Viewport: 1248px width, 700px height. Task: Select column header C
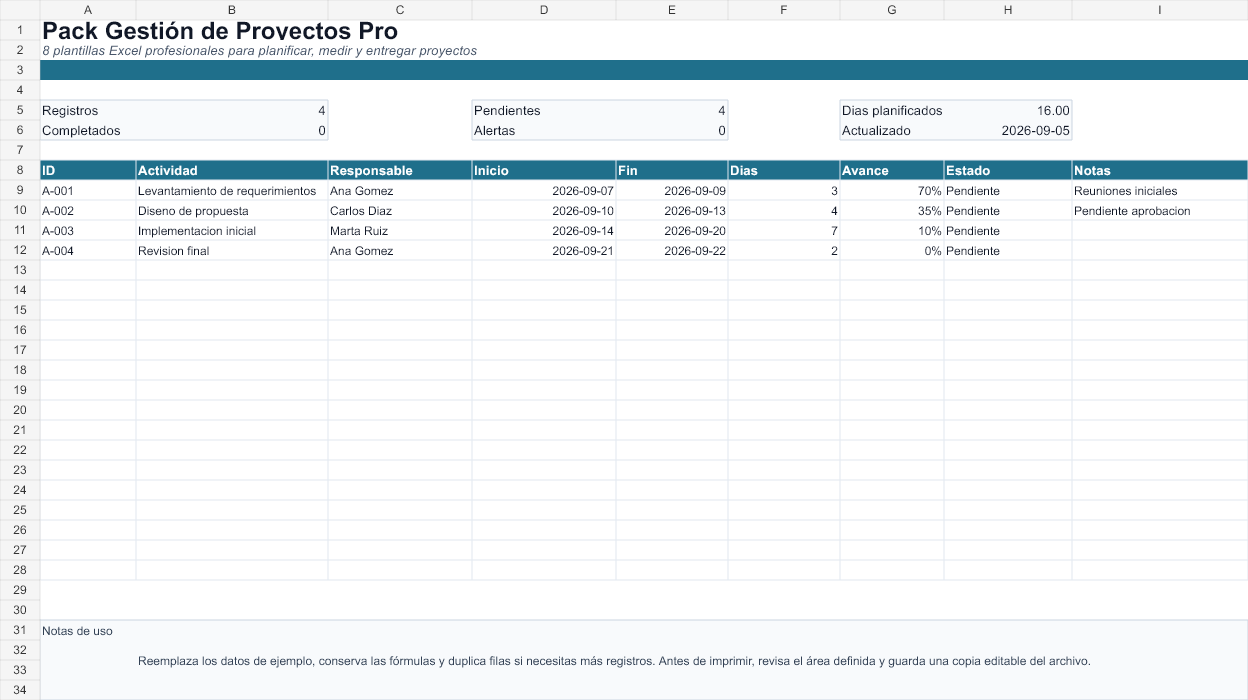(x=400, y=10)
